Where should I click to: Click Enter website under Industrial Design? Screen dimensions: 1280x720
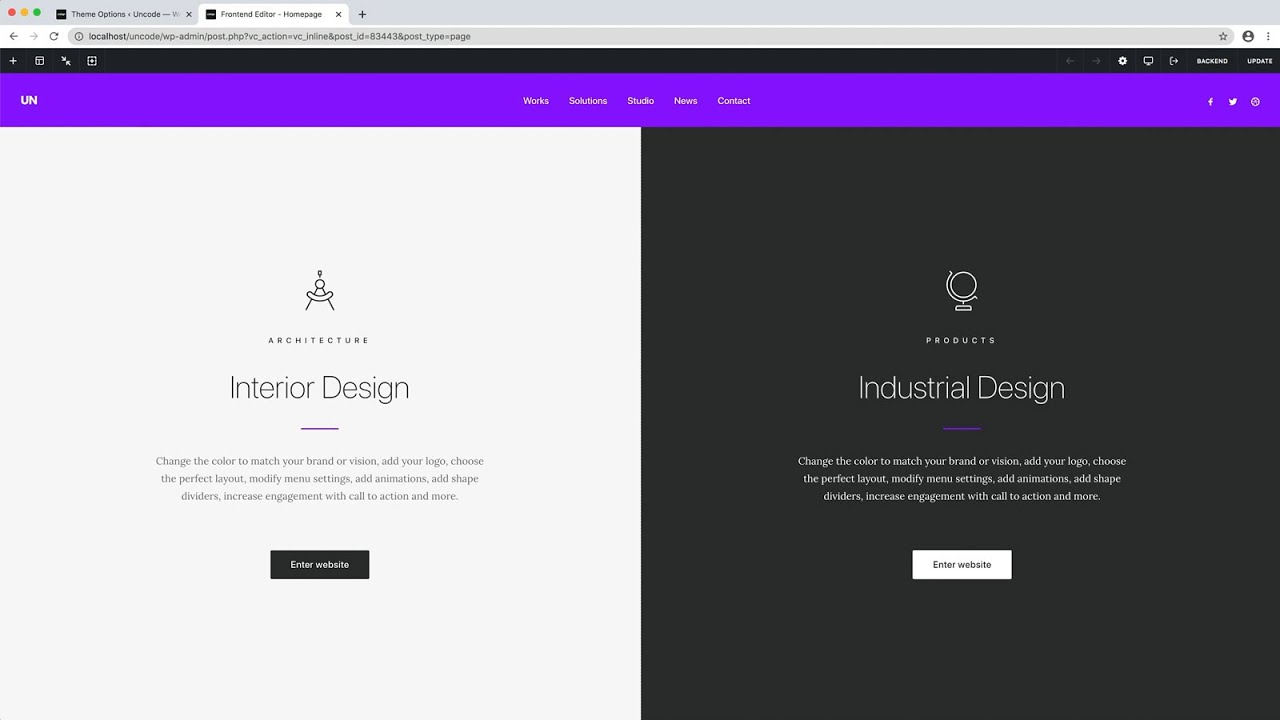tap(962, 565)
